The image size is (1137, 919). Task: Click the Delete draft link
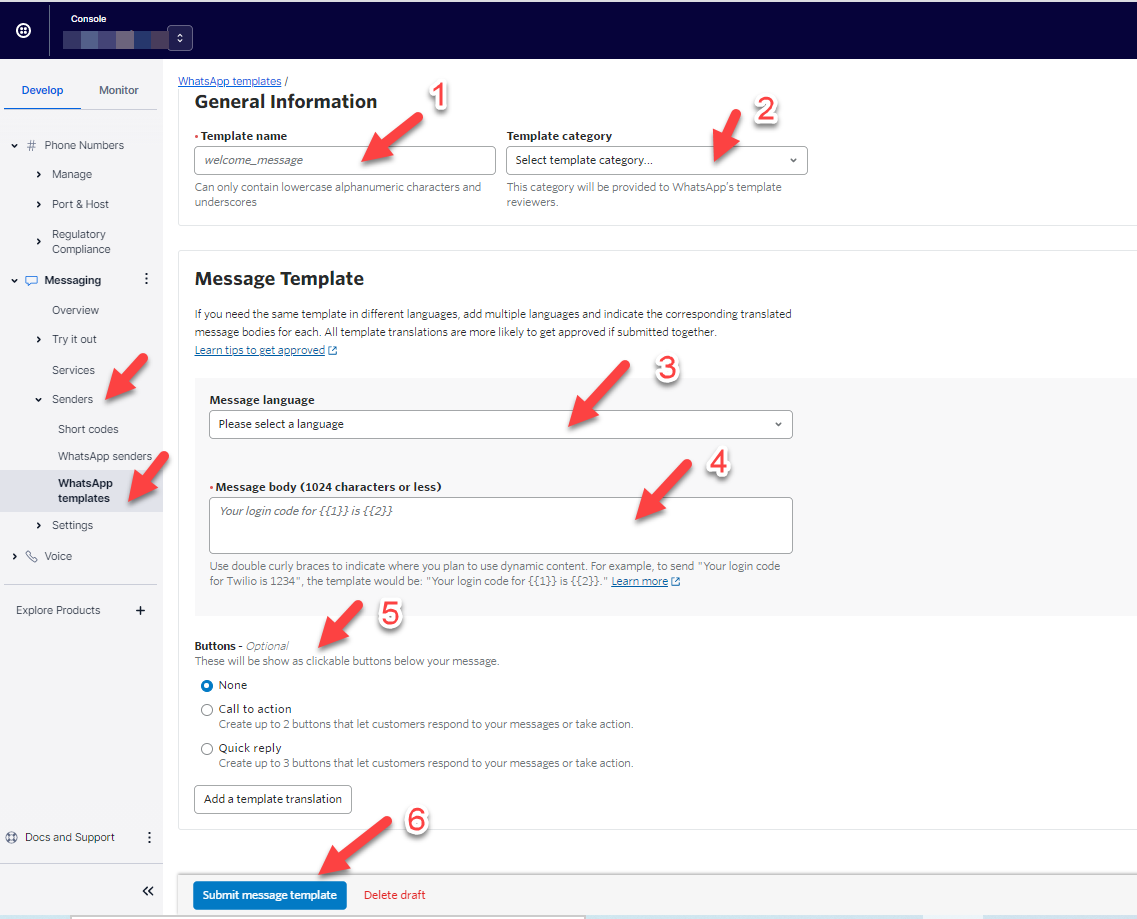[394, 895]
